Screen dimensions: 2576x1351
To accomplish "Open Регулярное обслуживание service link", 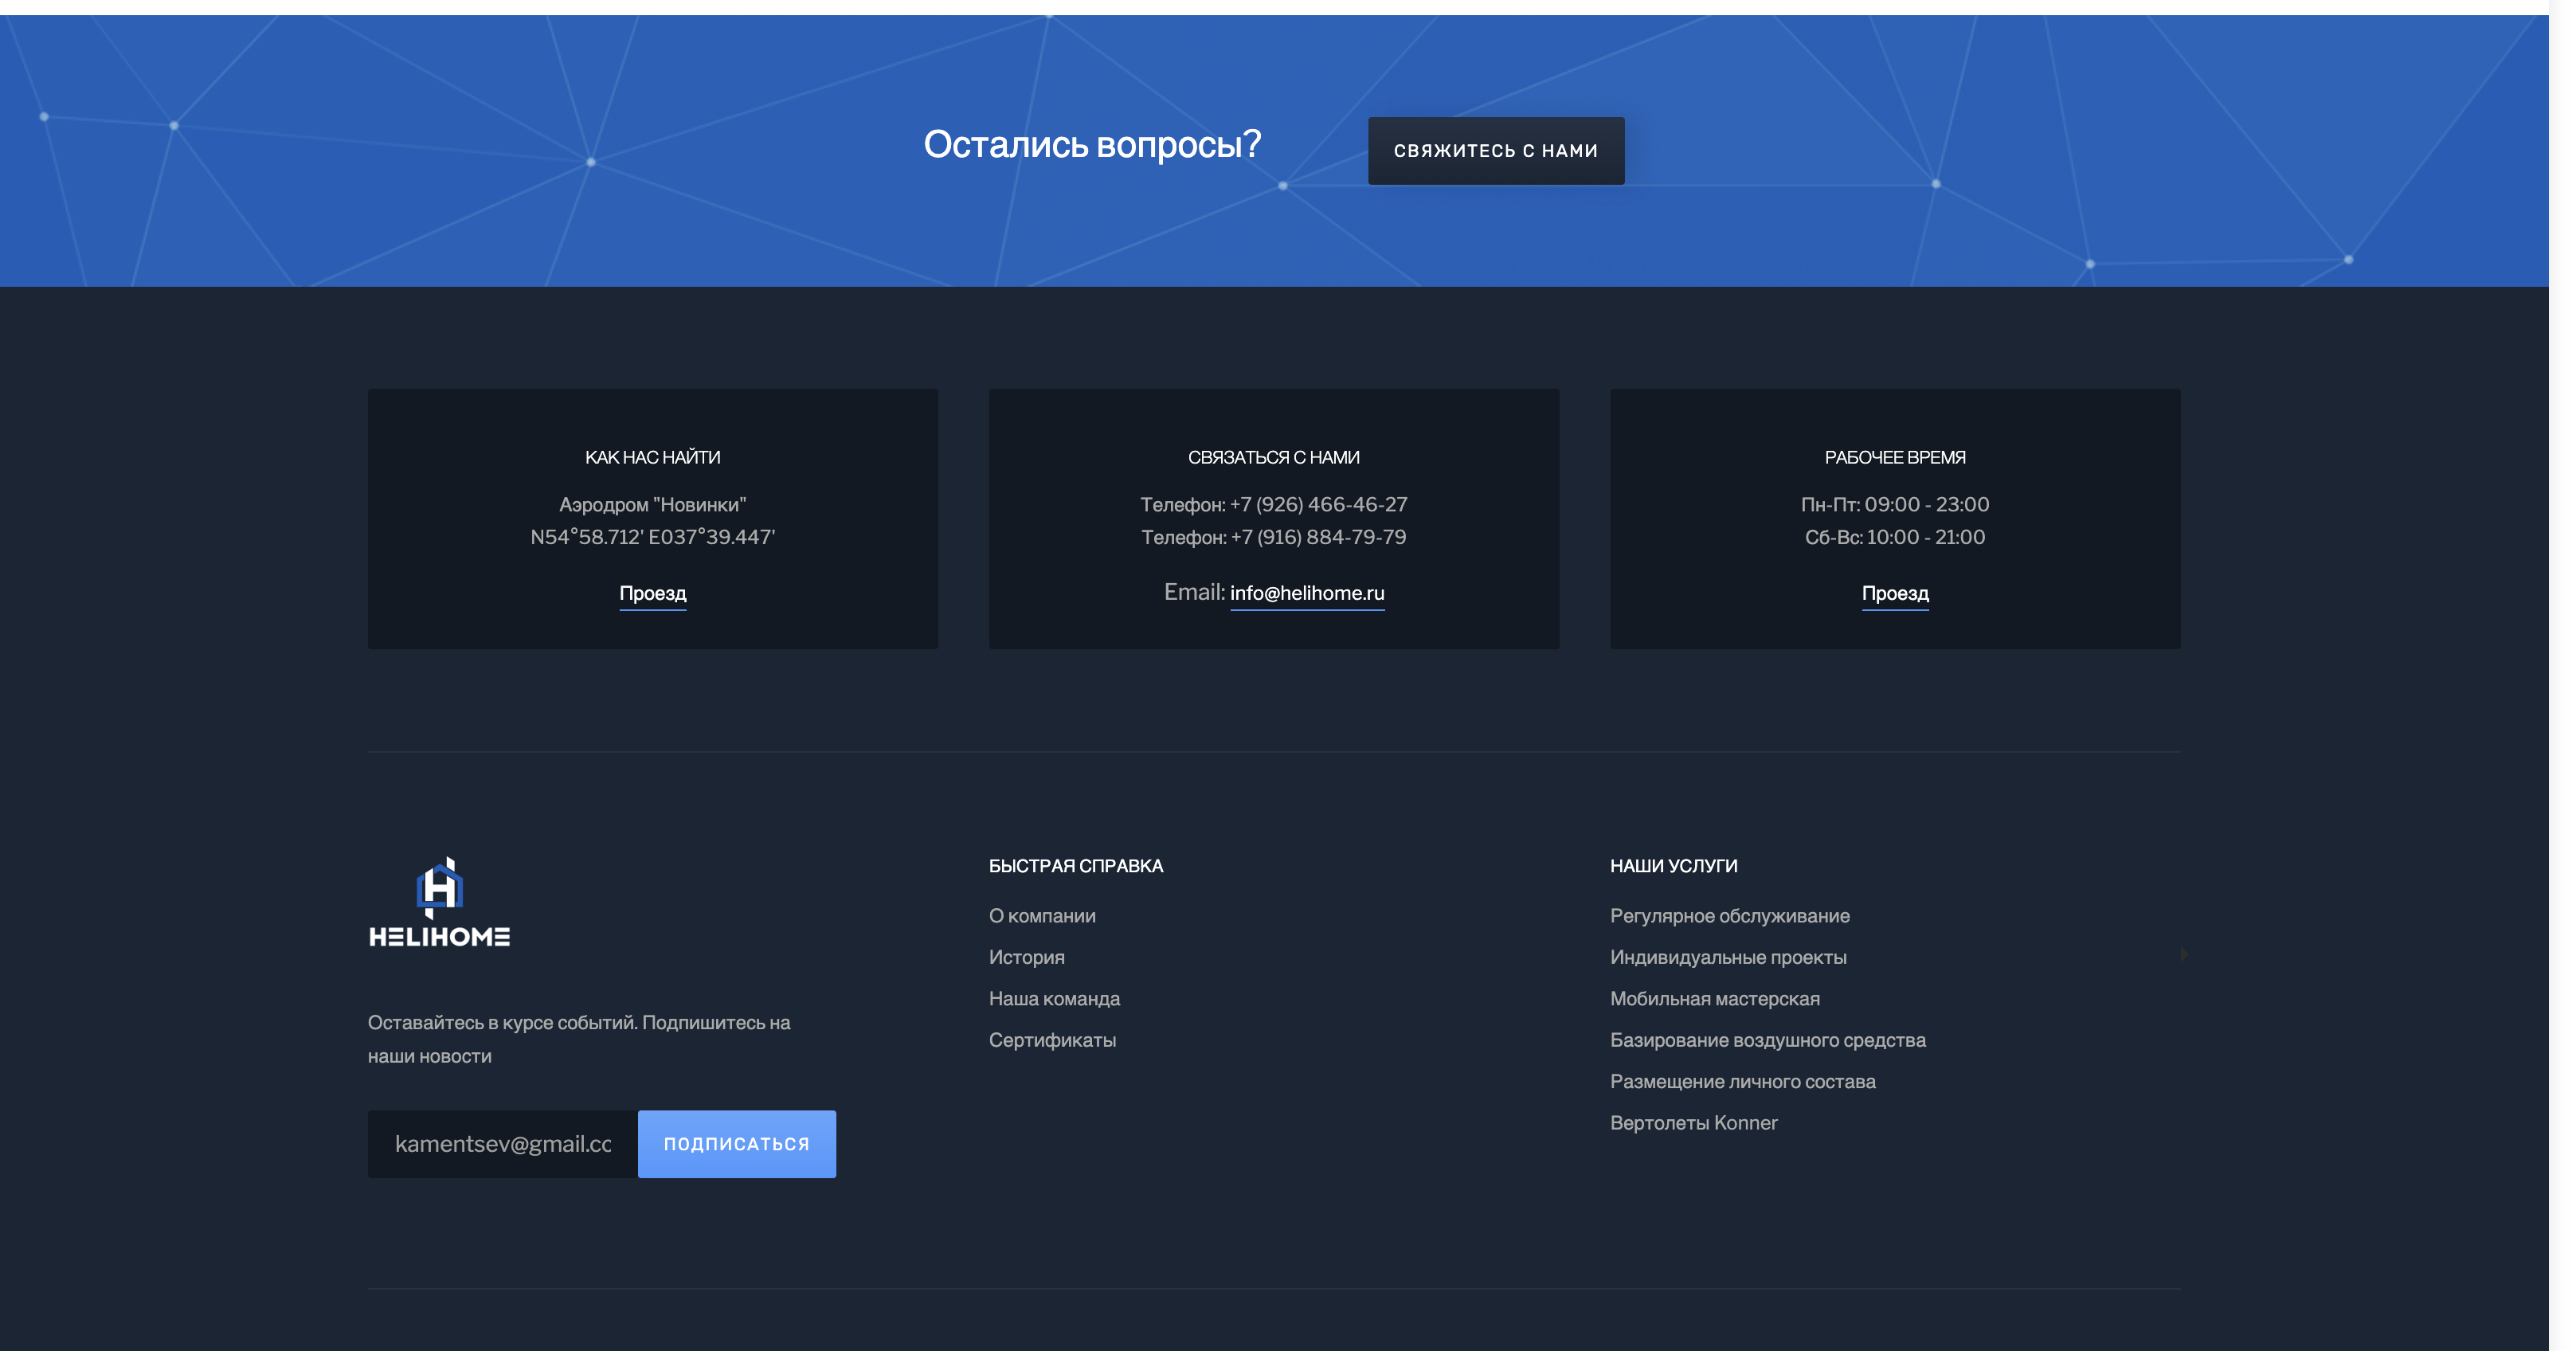I will point(1729,916).
